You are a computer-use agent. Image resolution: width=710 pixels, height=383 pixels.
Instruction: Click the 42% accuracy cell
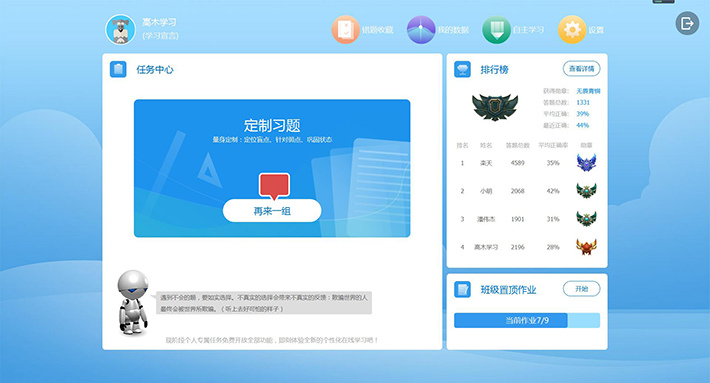(x=553, y=191)
